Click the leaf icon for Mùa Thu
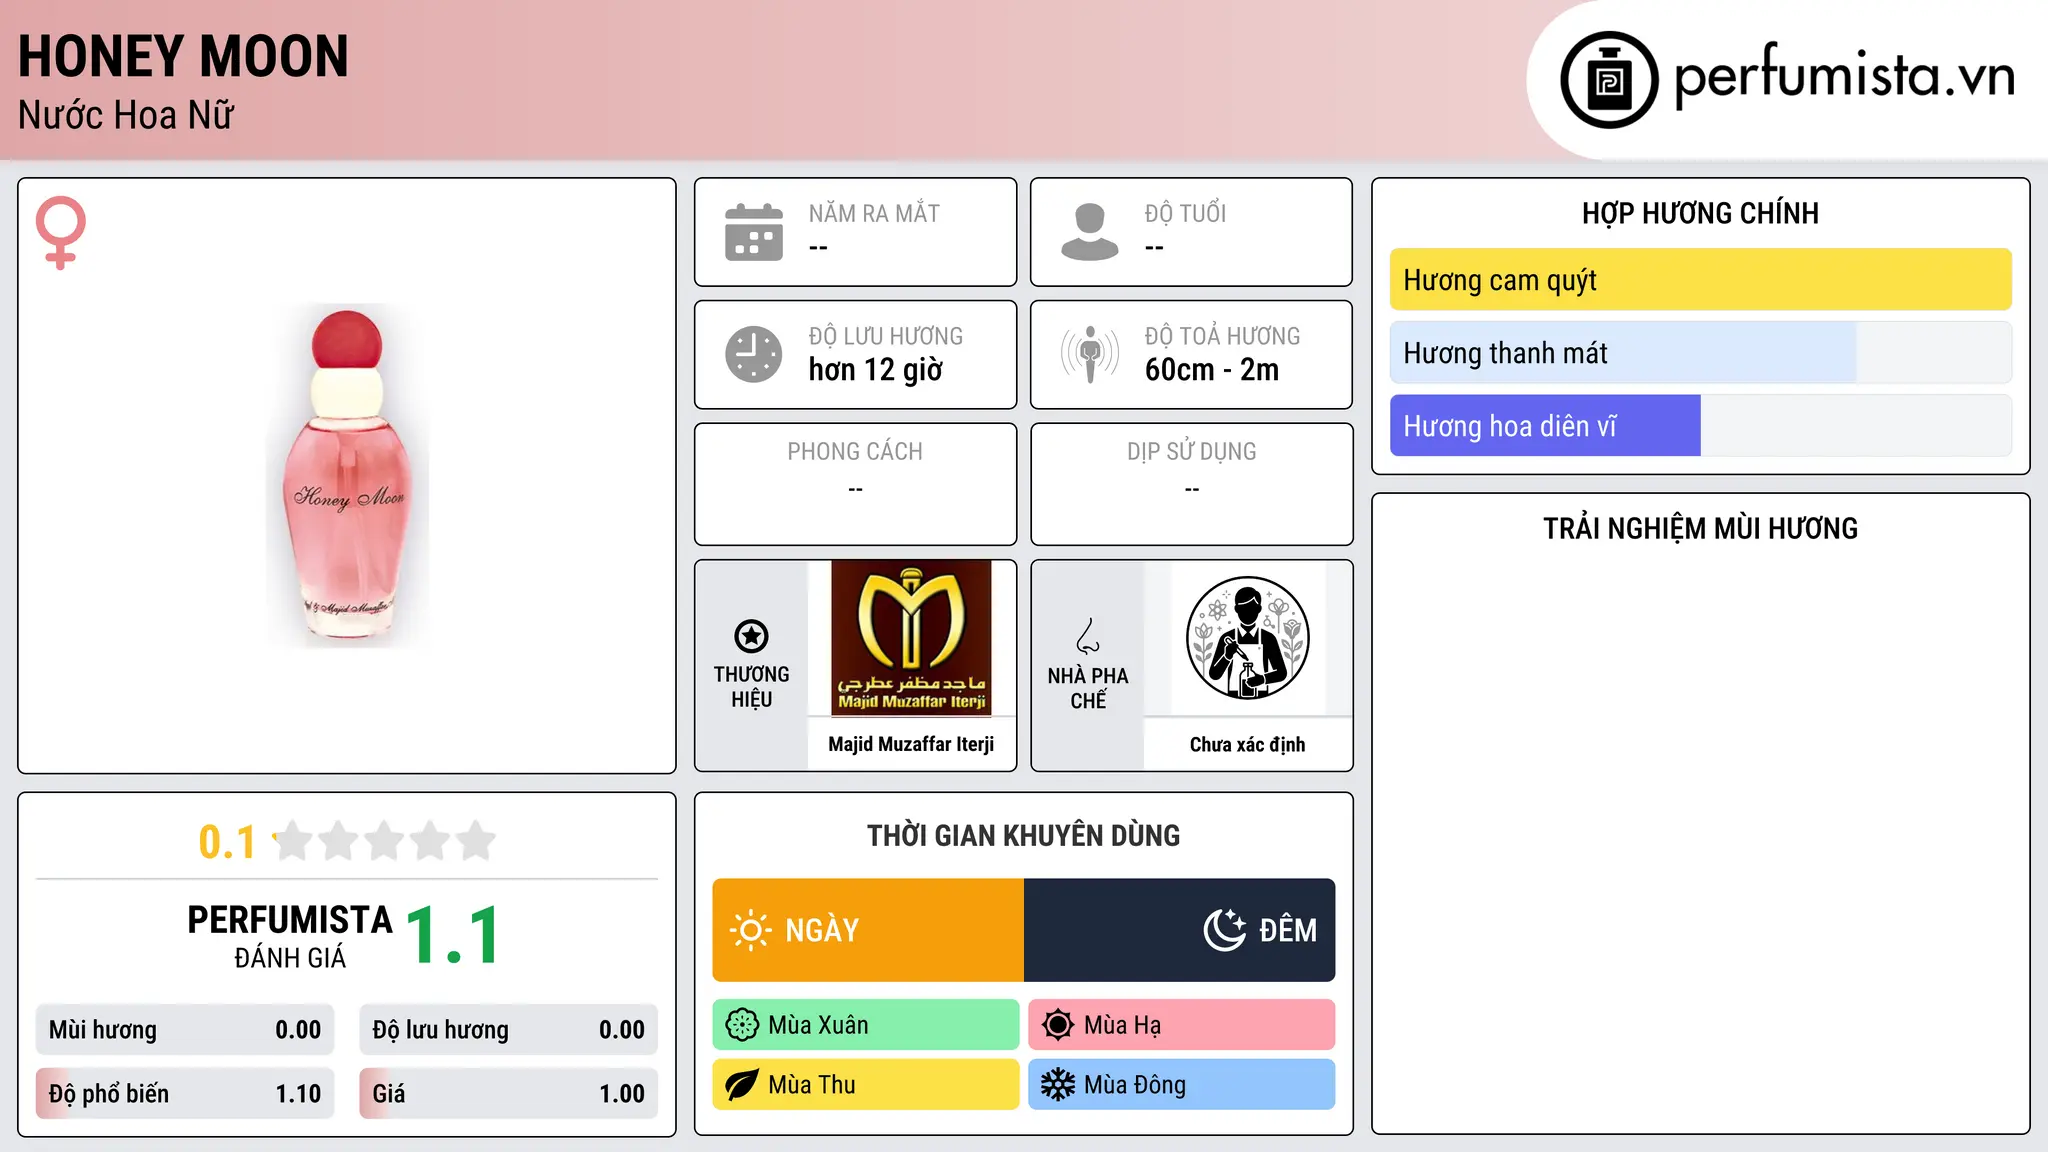2048x1152 pixels. [x=742, y=1085]
